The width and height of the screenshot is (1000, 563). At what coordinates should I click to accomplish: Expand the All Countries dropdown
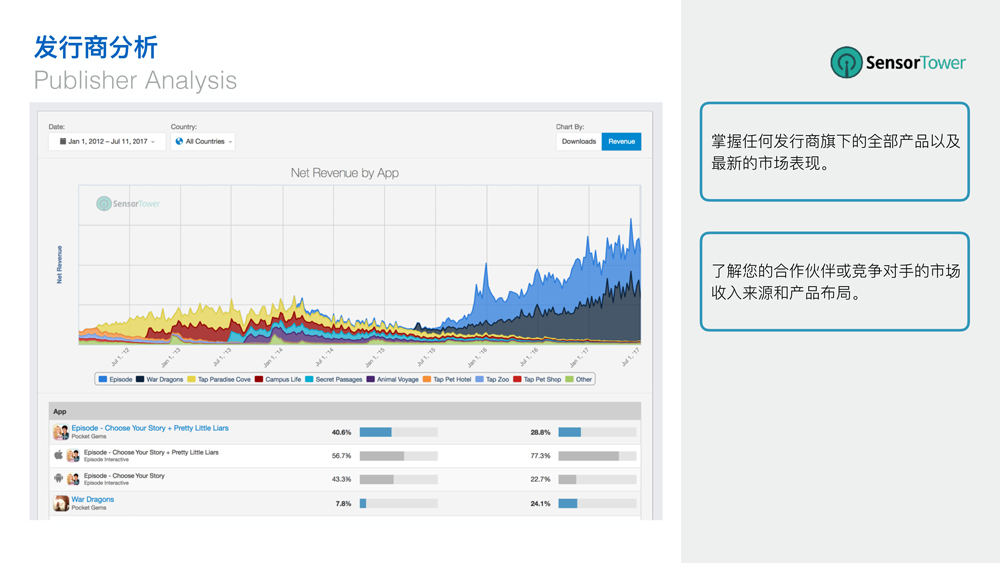[203, 142]
